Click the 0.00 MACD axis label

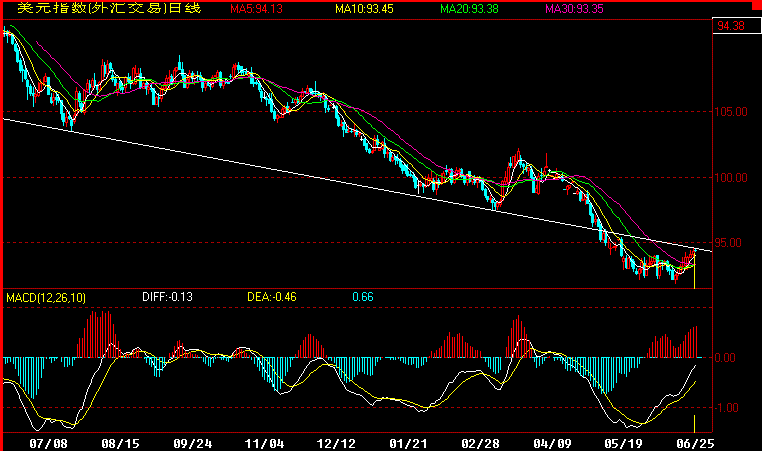coord(725,358)
